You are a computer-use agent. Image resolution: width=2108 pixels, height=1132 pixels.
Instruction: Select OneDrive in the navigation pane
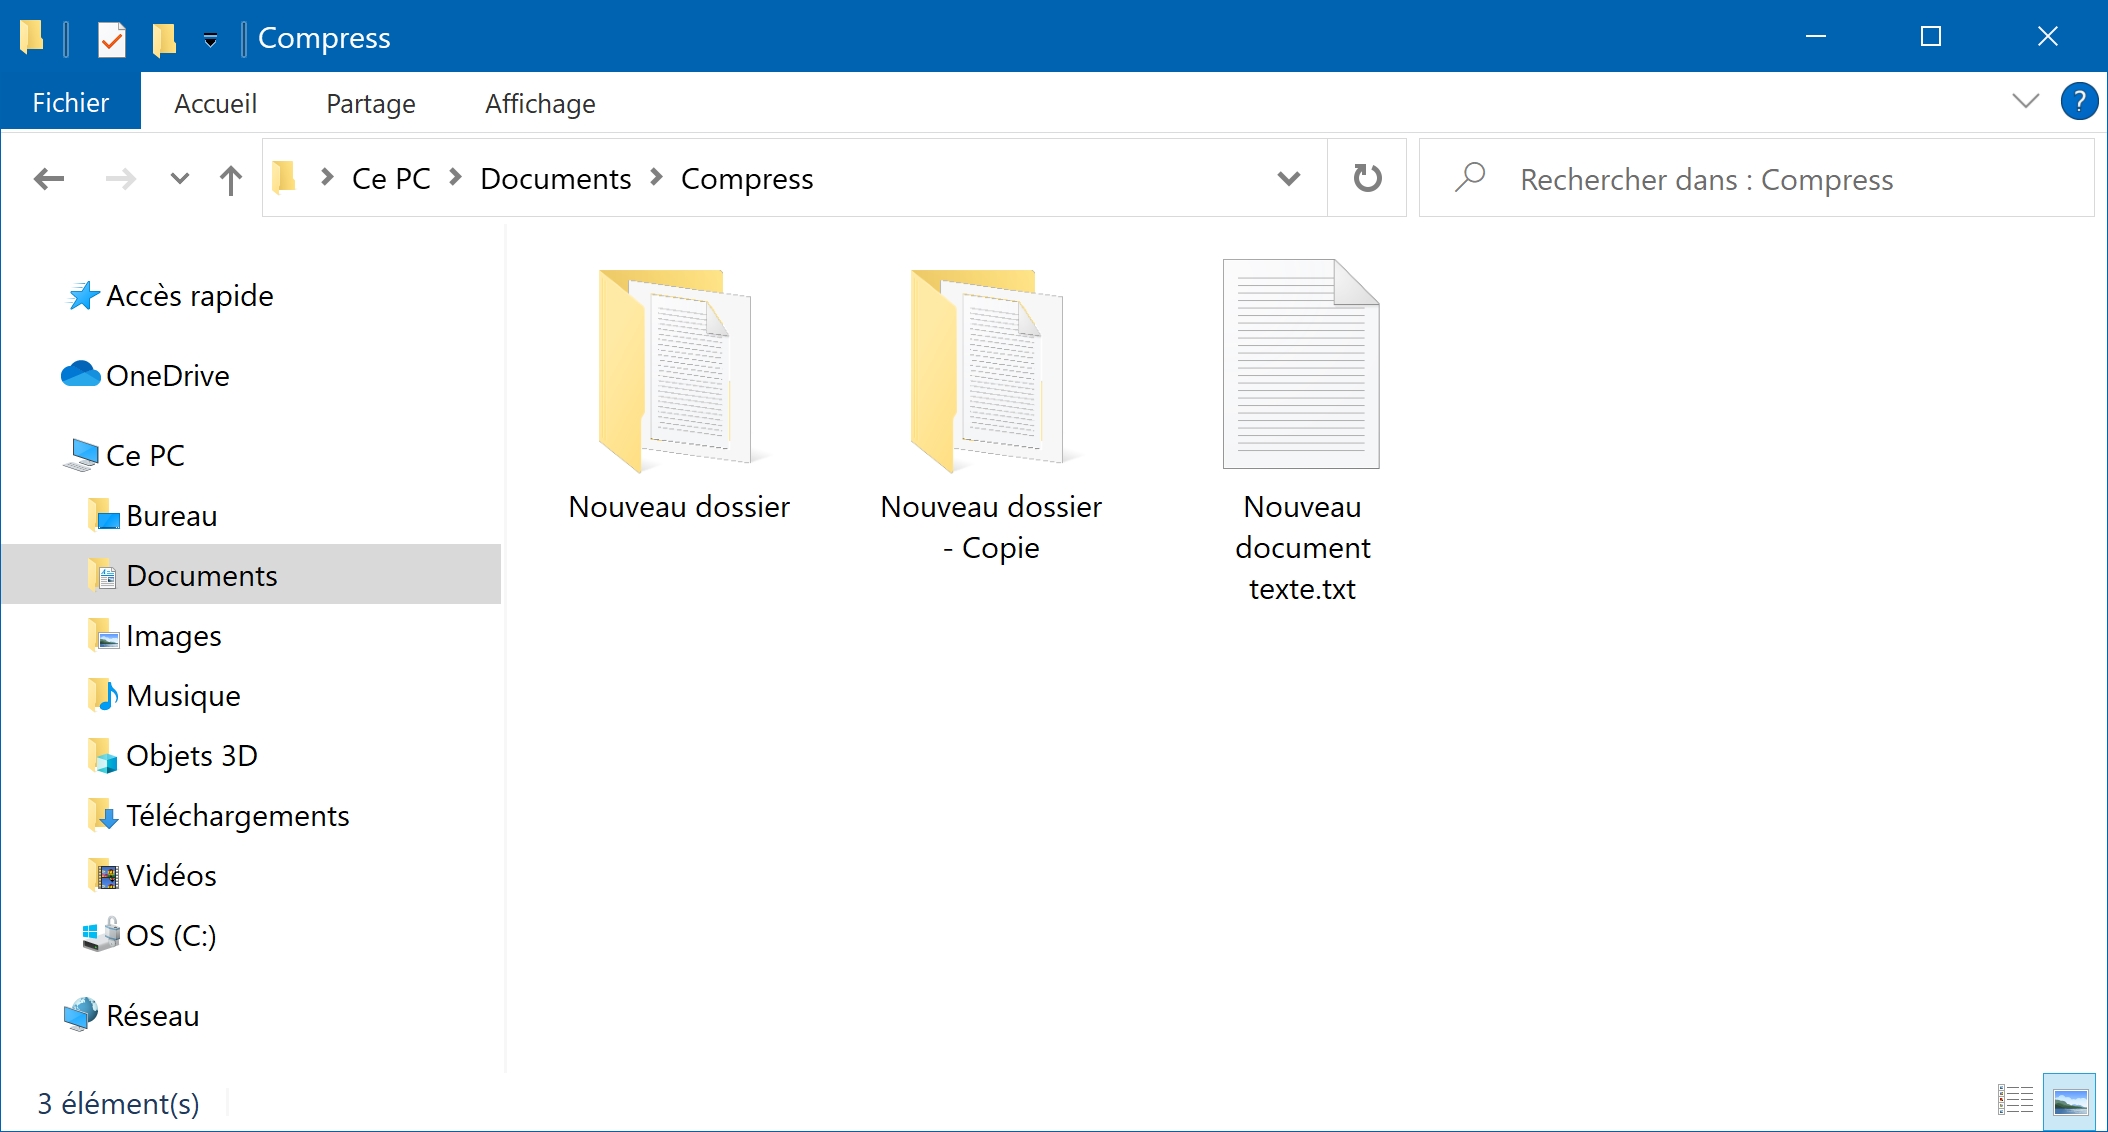146,376
